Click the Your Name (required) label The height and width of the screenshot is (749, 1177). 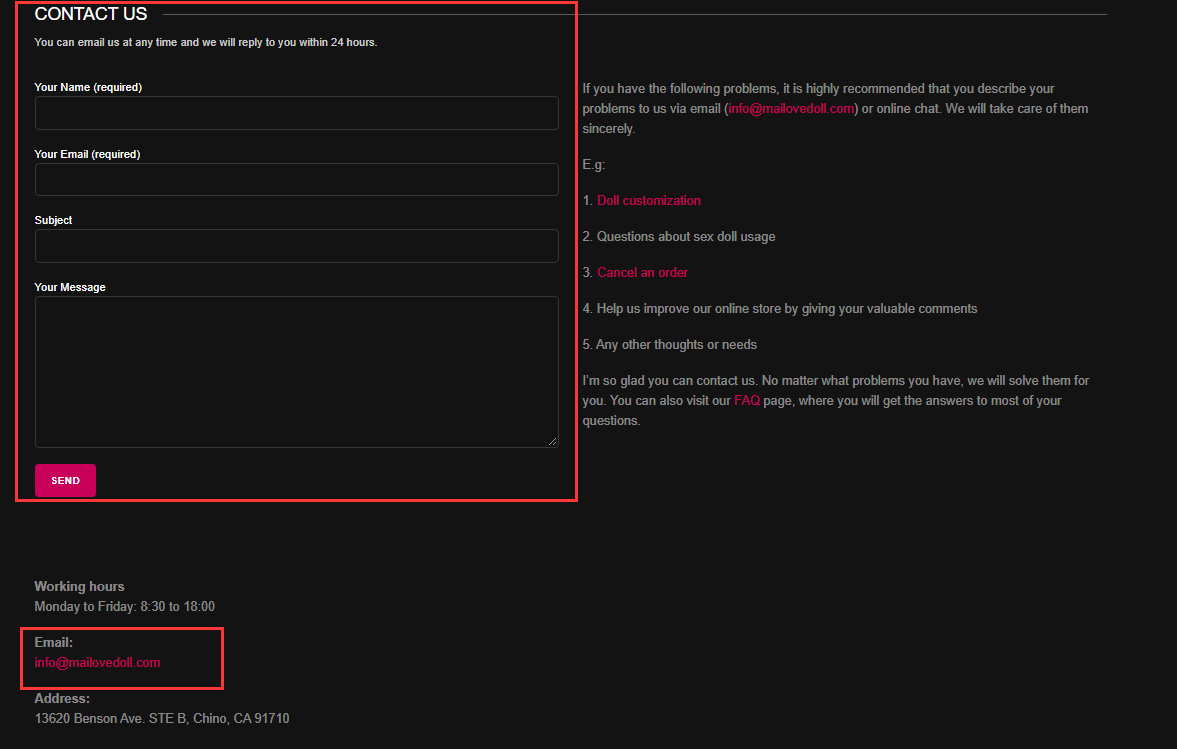coord(89,87)
